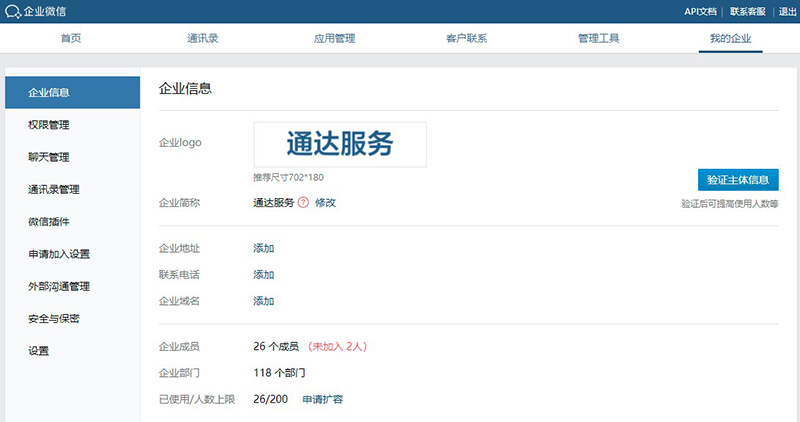Click 添加 next to 企业域名
Image resolution: width=800 pixels, height=422 pixels.
[264, 301]
